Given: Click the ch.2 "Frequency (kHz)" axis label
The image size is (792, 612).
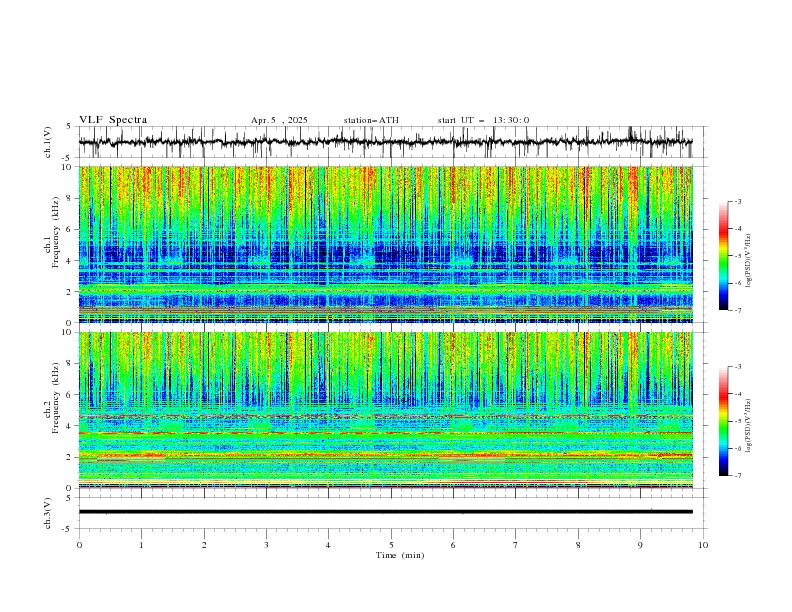Looking at the screenshot, I should [57, 398].
